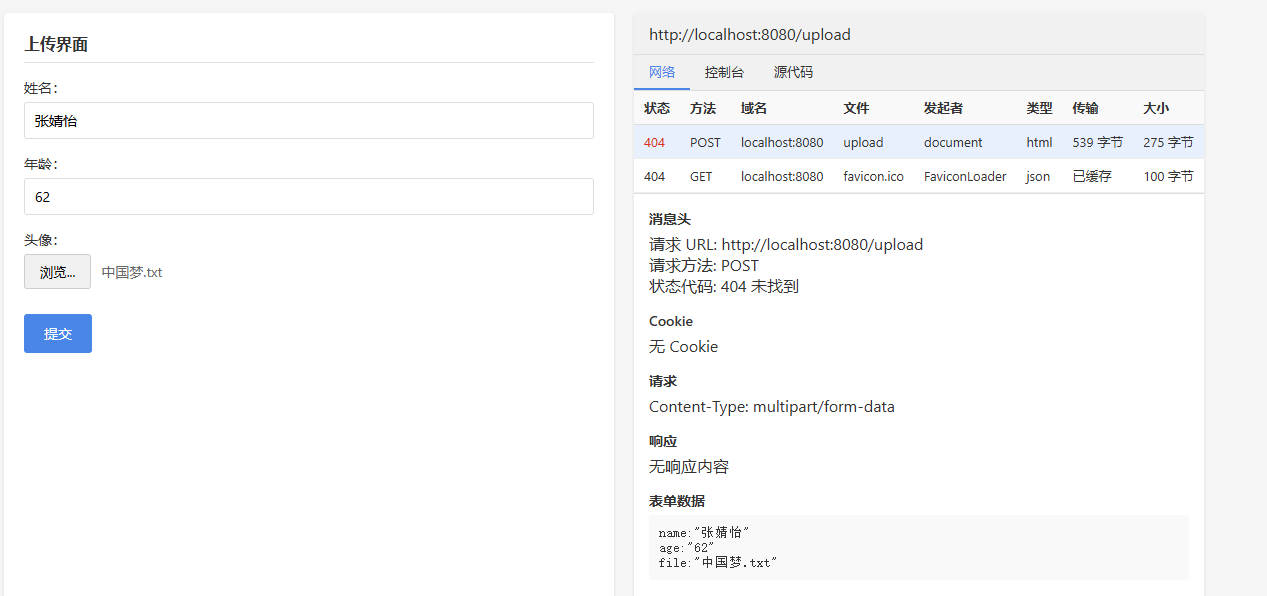The height and width of the screenshot is (596, 1267).
Task: Click the 方法 column header
Action: (703, 108)
